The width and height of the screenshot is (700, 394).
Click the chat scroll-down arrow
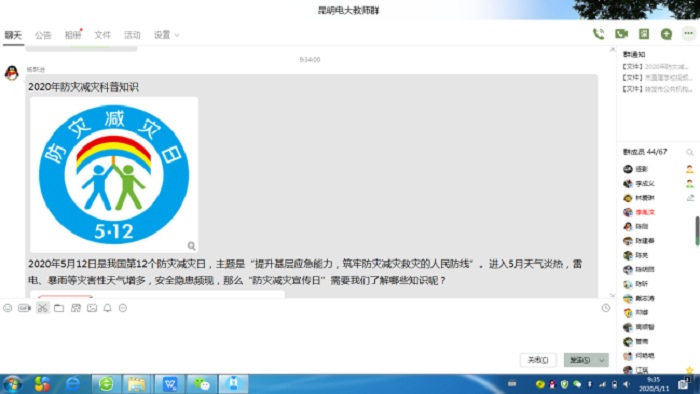coord(612,295)
